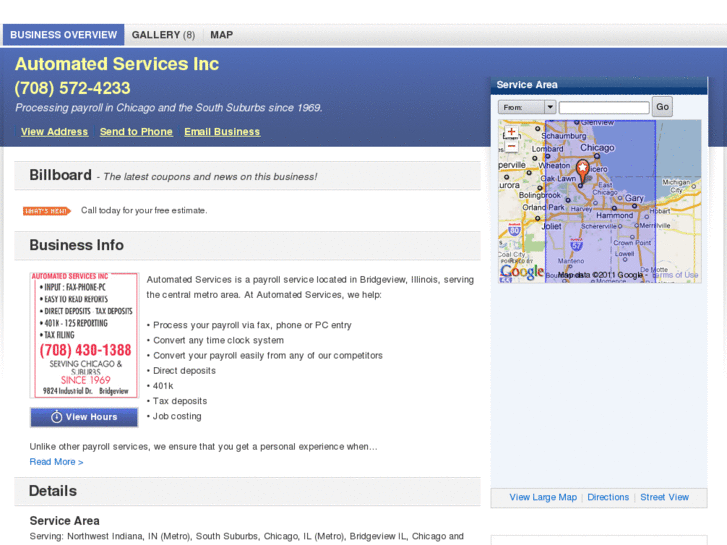The height and width of the screenshot is (545, 727).
Task: Zoom in on the service area map
Action: click(x=511, y=132)
